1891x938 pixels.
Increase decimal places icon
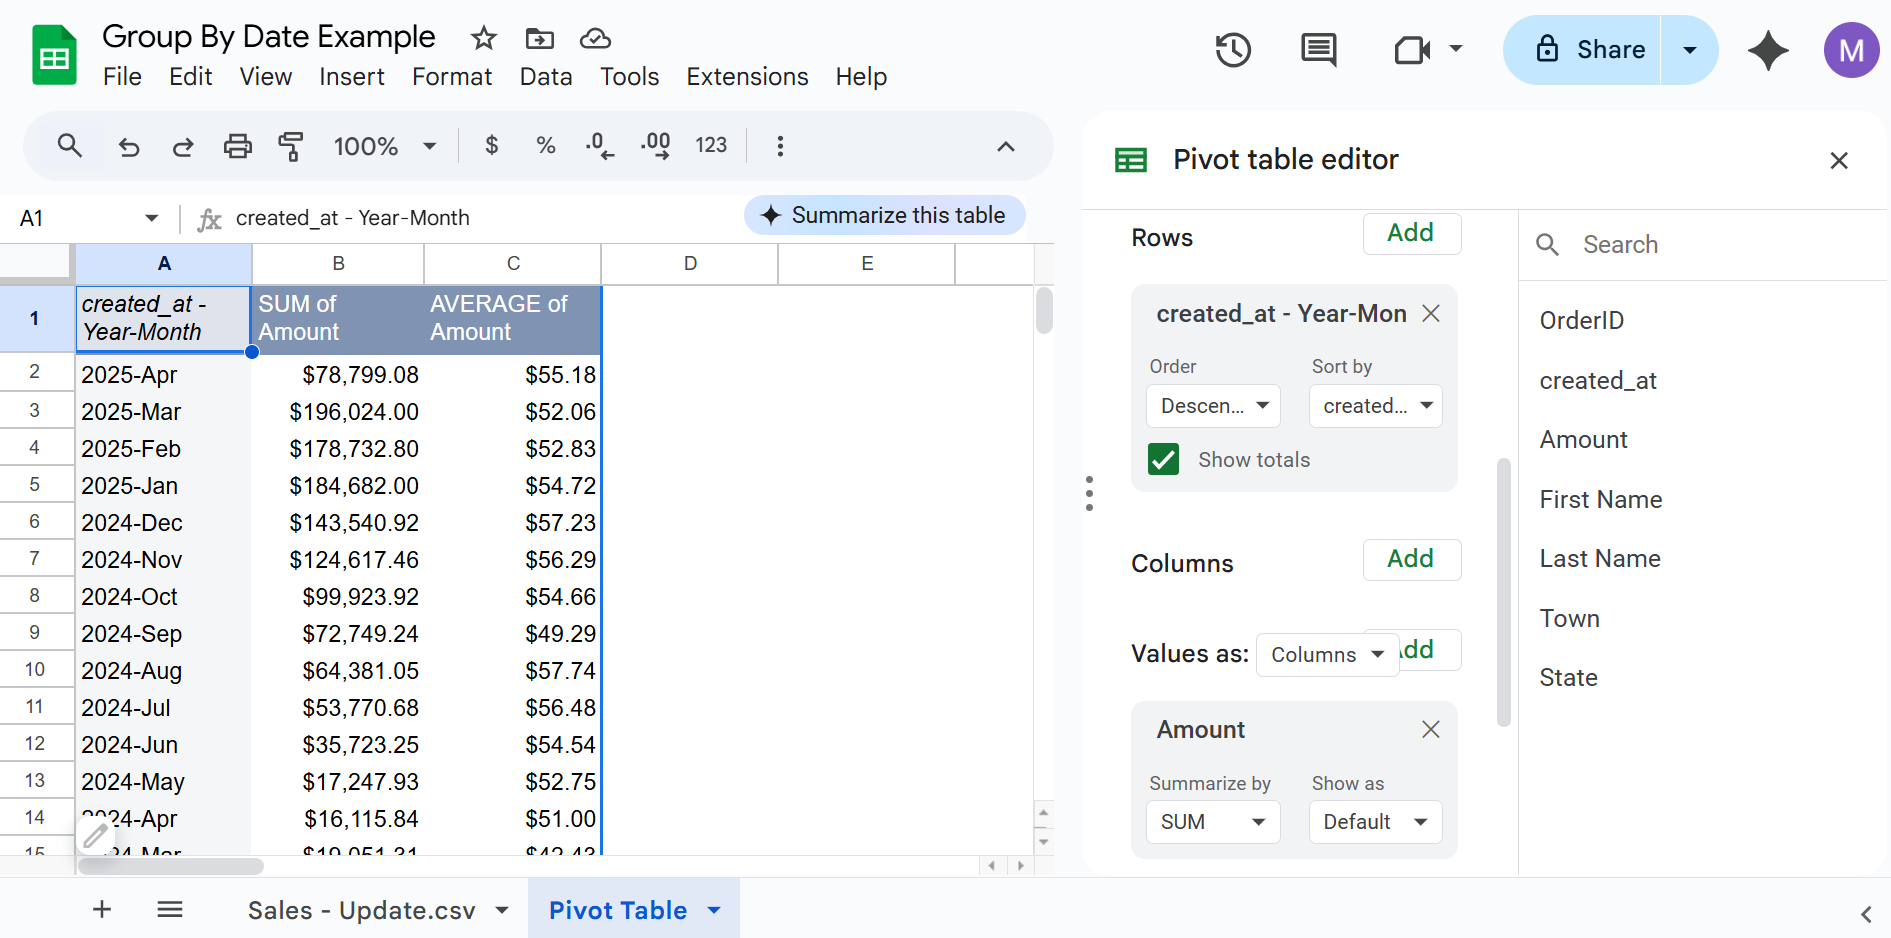pos(655,146)
